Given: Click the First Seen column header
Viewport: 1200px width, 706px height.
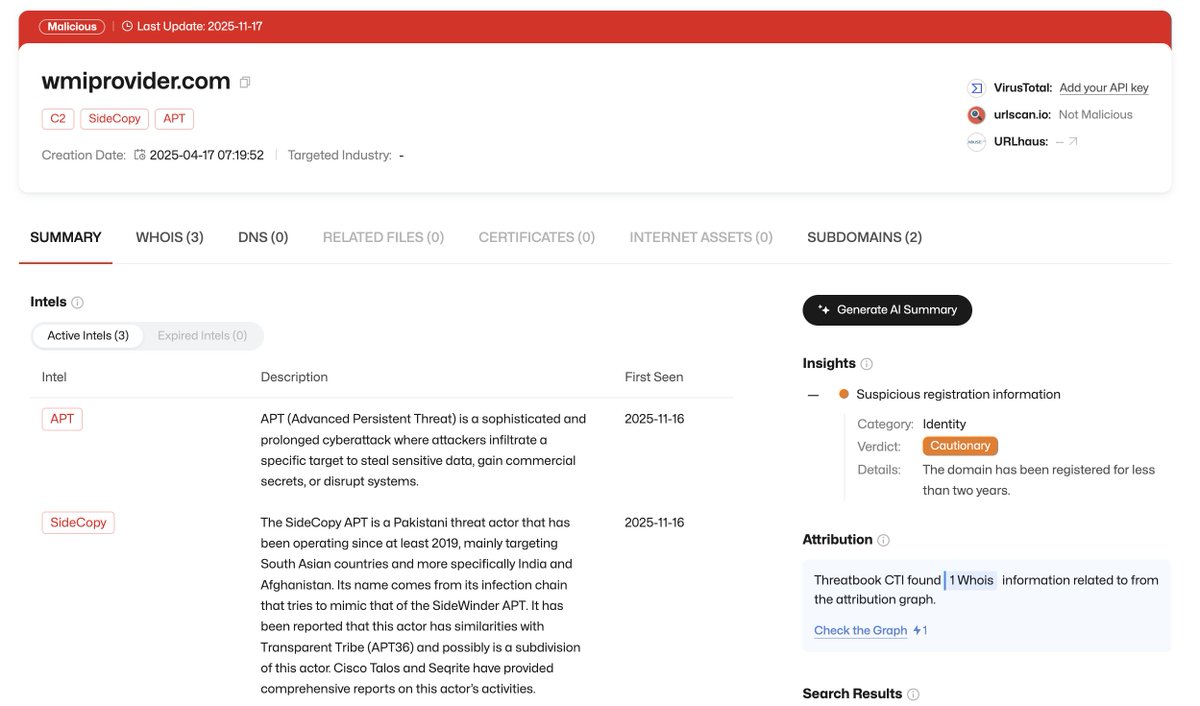Looking at the screenshot, I should coord(654,377).
